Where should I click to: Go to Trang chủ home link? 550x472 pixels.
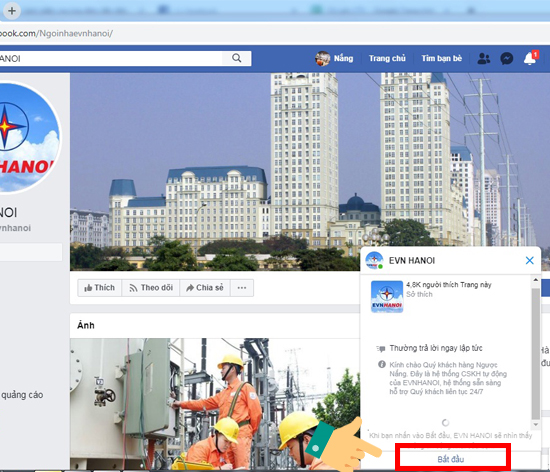point(387,59)
